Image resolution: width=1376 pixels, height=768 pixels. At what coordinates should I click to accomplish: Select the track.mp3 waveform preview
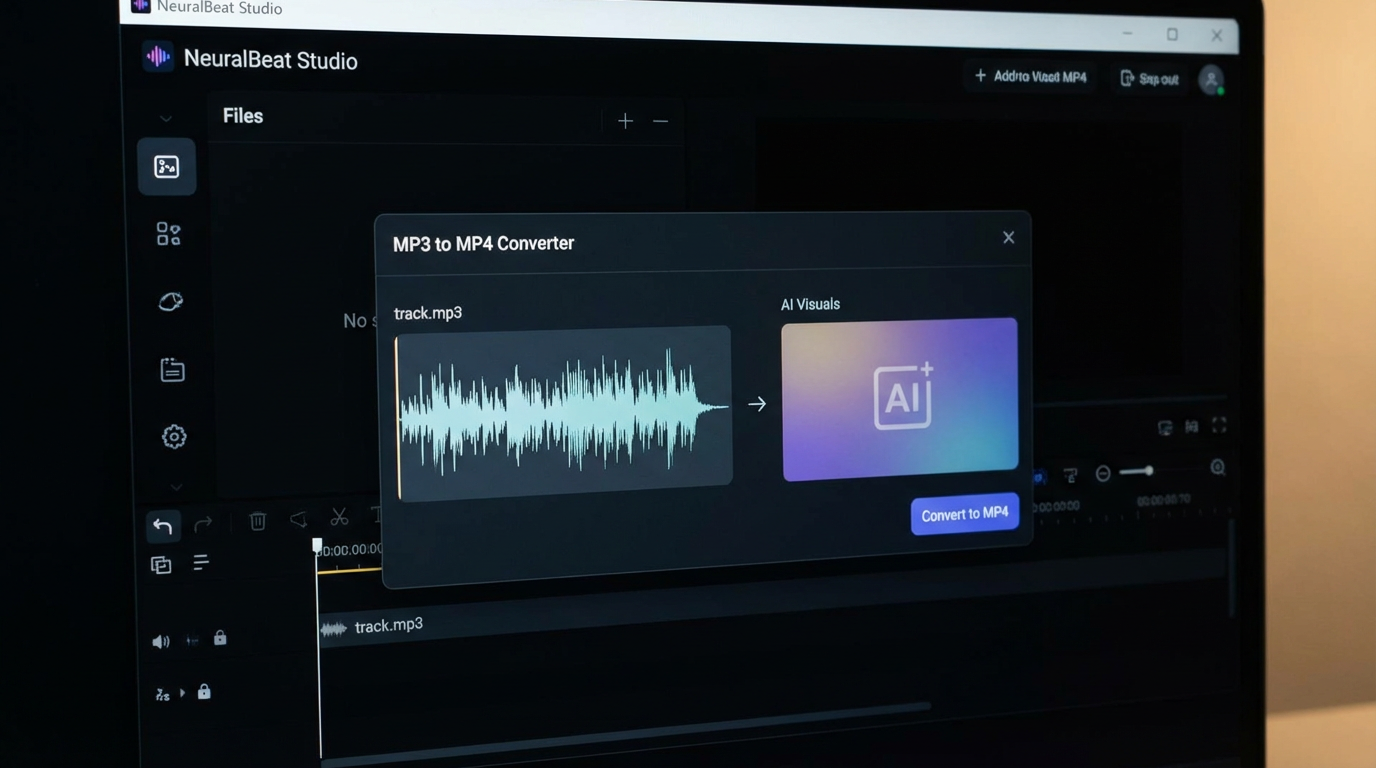[x=564, y=411]
